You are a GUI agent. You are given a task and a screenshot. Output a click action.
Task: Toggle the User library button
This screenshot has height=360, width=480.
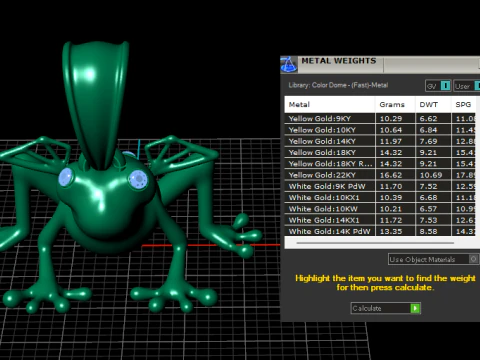467,86
